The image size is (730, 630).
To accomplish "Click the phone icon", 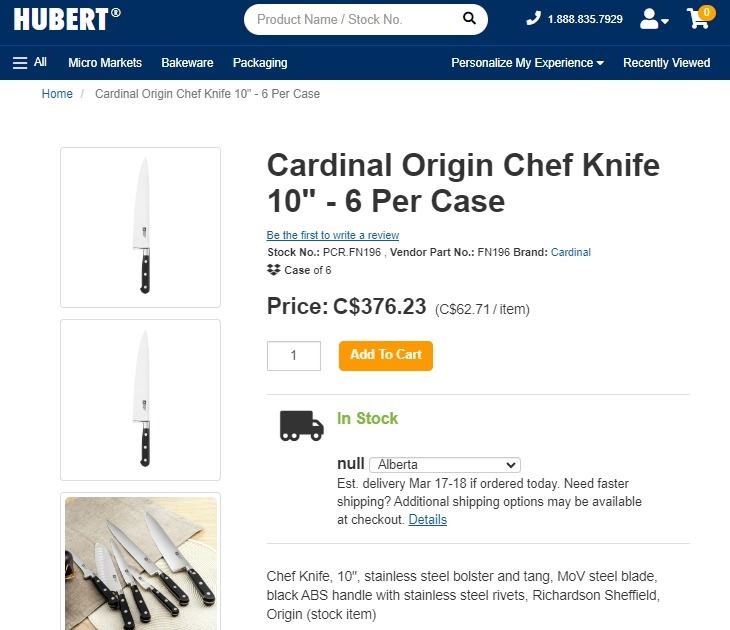I will (533, 19).
